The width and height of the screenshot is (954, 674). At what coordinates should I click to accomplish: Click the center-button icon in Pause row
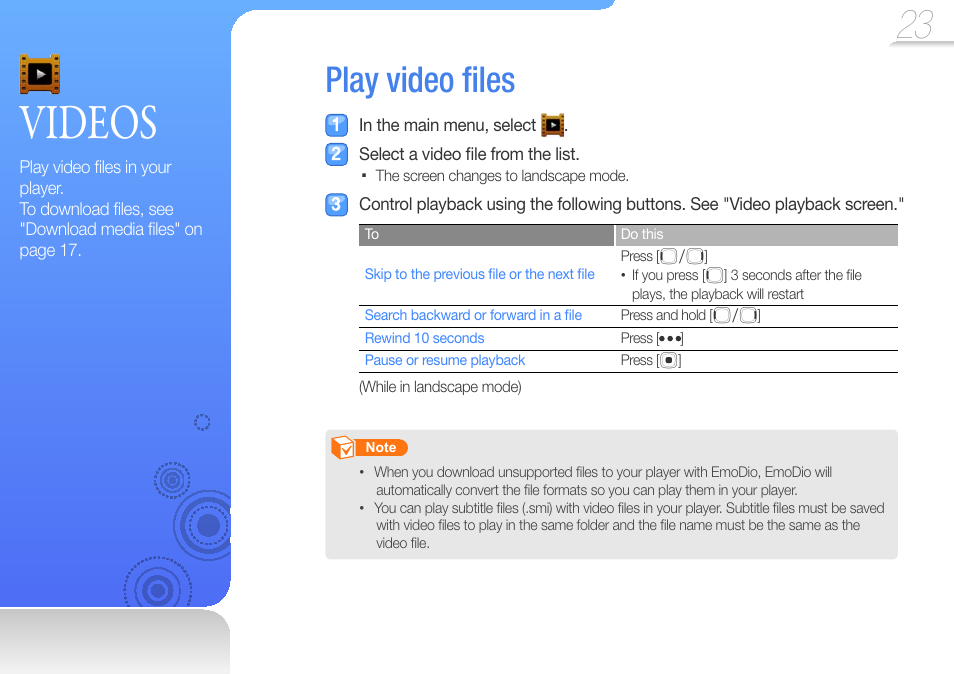pos(669,361)
